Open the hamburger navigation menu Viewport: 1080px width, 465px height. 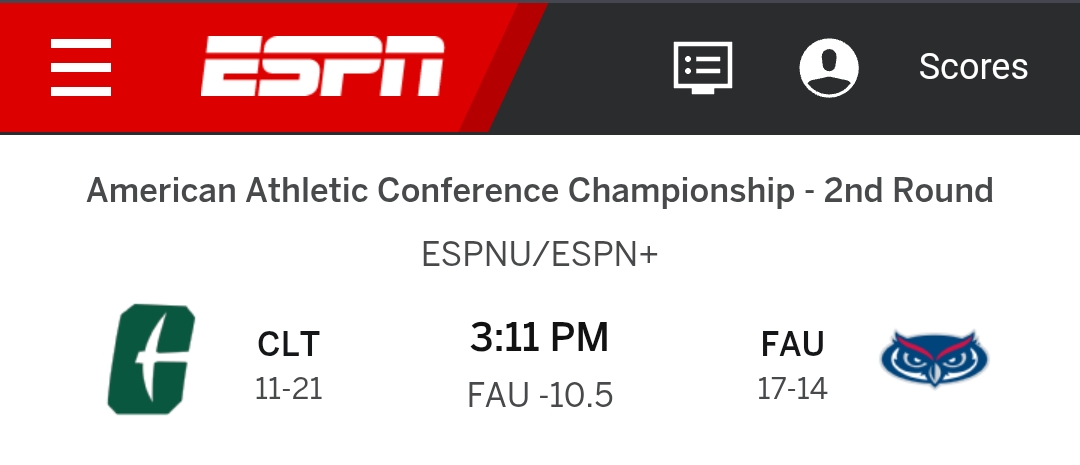coord(81,68)
